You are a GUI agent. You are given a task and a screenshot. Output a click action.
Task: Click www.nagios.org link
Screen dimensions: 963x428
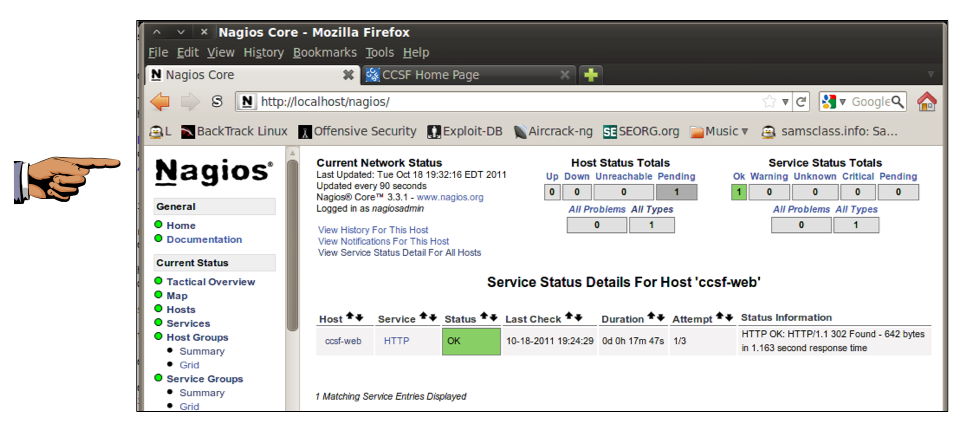[450, 197]
